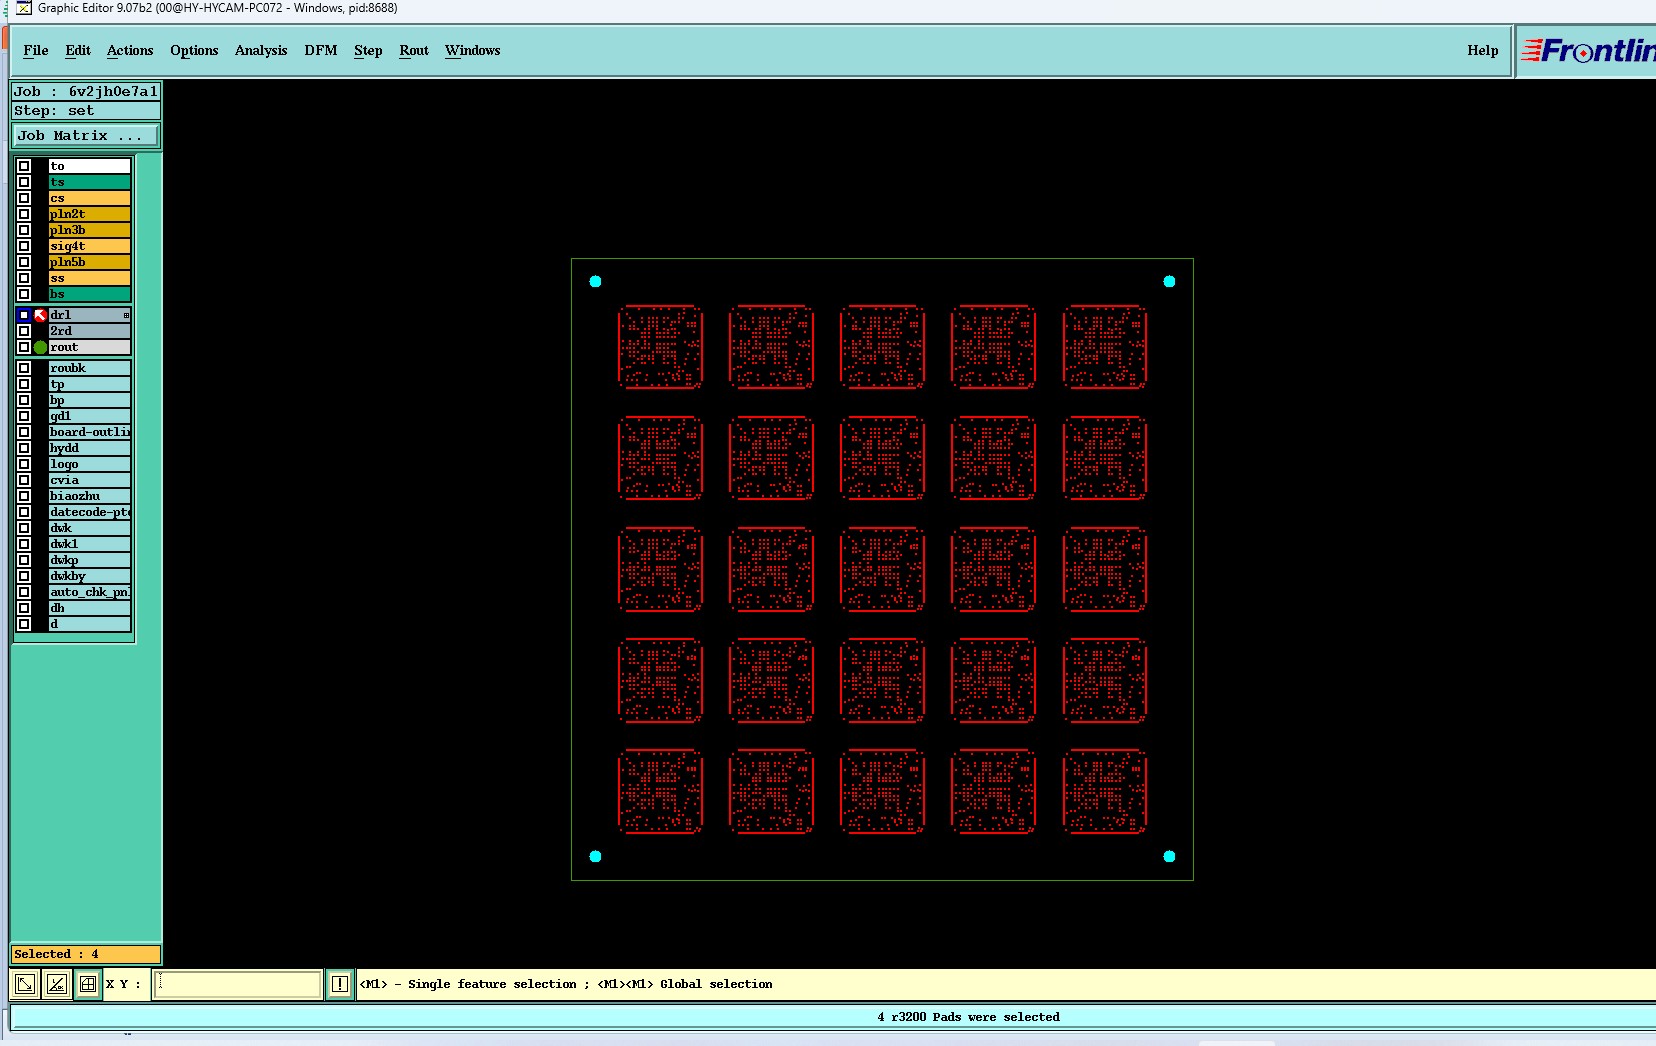Image resolution: width=1656 pixels, height=1046 pixels.
Task: Open the Analysis menu
Action: pyautogui.click(x=261, y=50)
